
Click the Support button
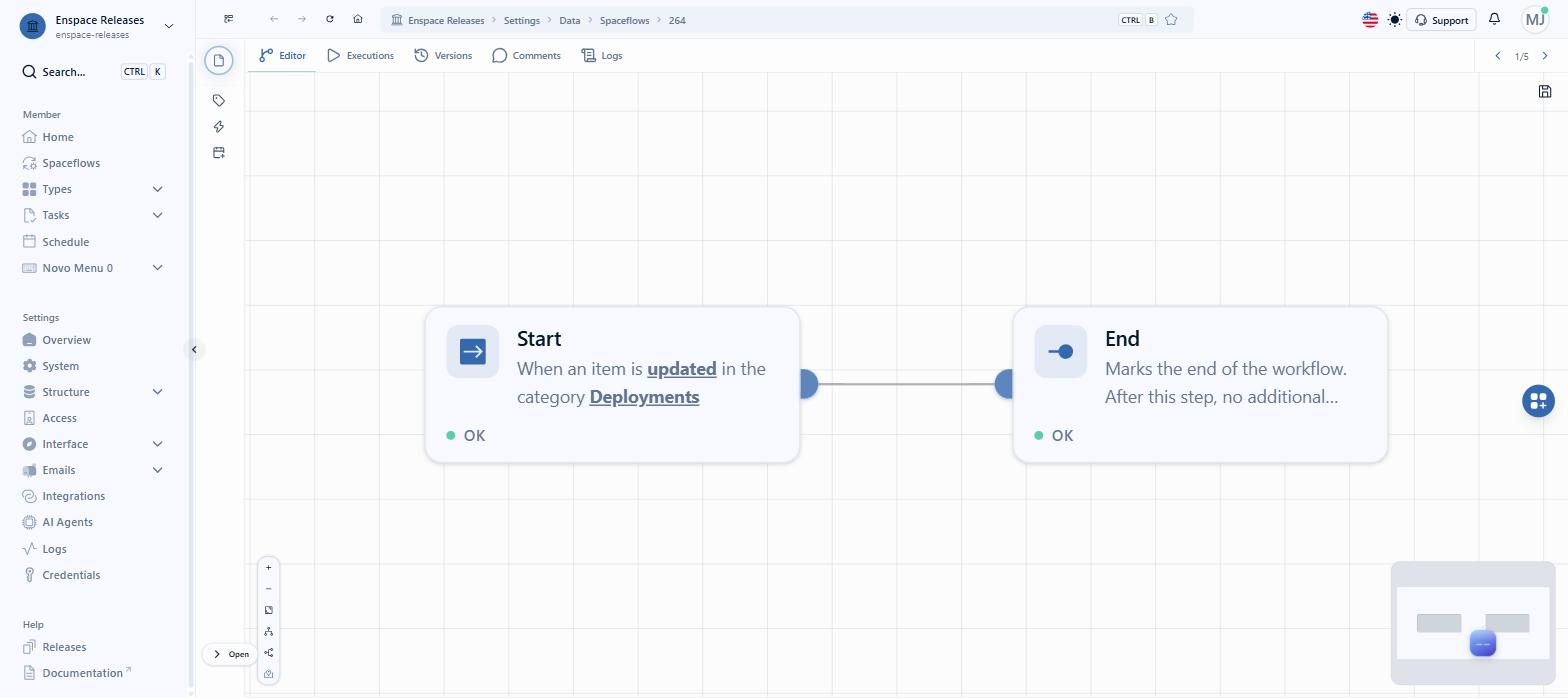coord(1441,19)
